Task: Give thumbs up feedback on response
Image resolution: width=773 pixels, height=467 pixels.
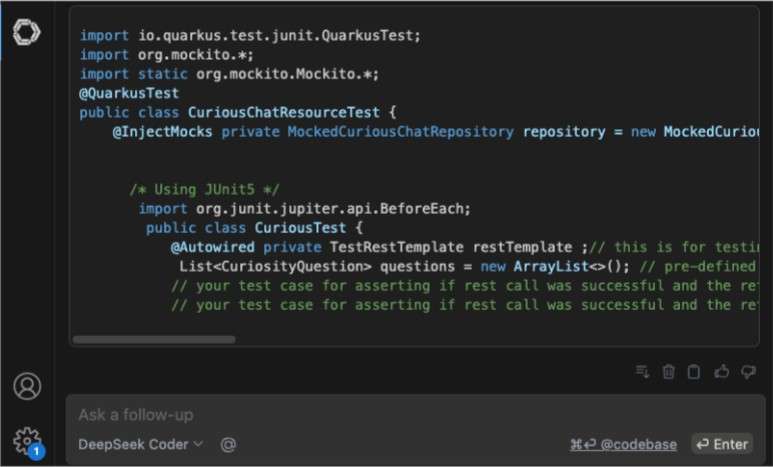Action: tap(722, 371)
